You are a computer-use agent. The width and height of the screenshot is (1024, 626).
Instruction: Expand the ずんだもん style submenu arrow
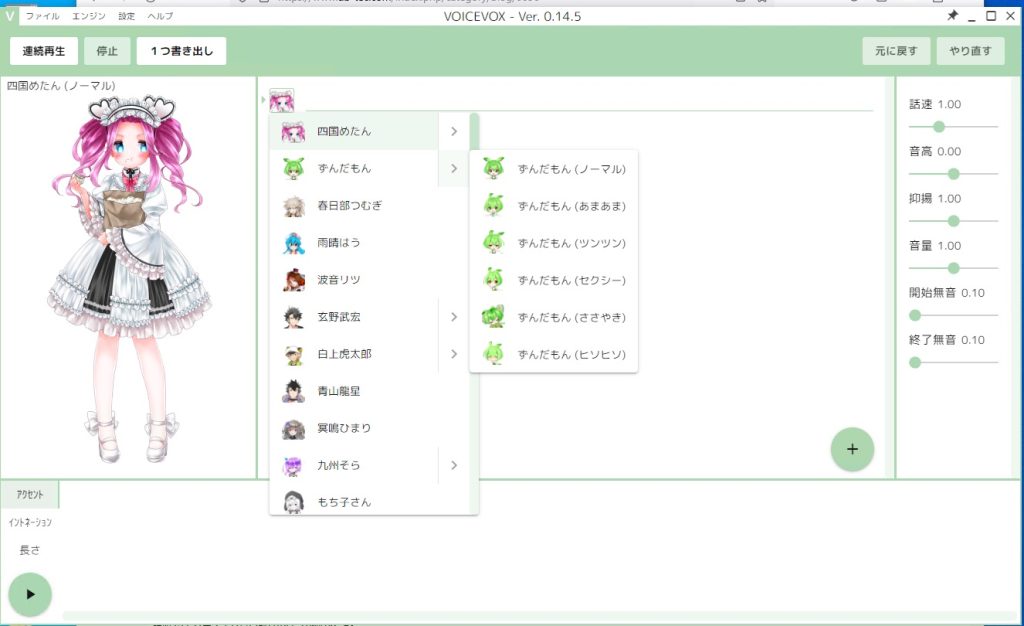(x=454, y=168)
